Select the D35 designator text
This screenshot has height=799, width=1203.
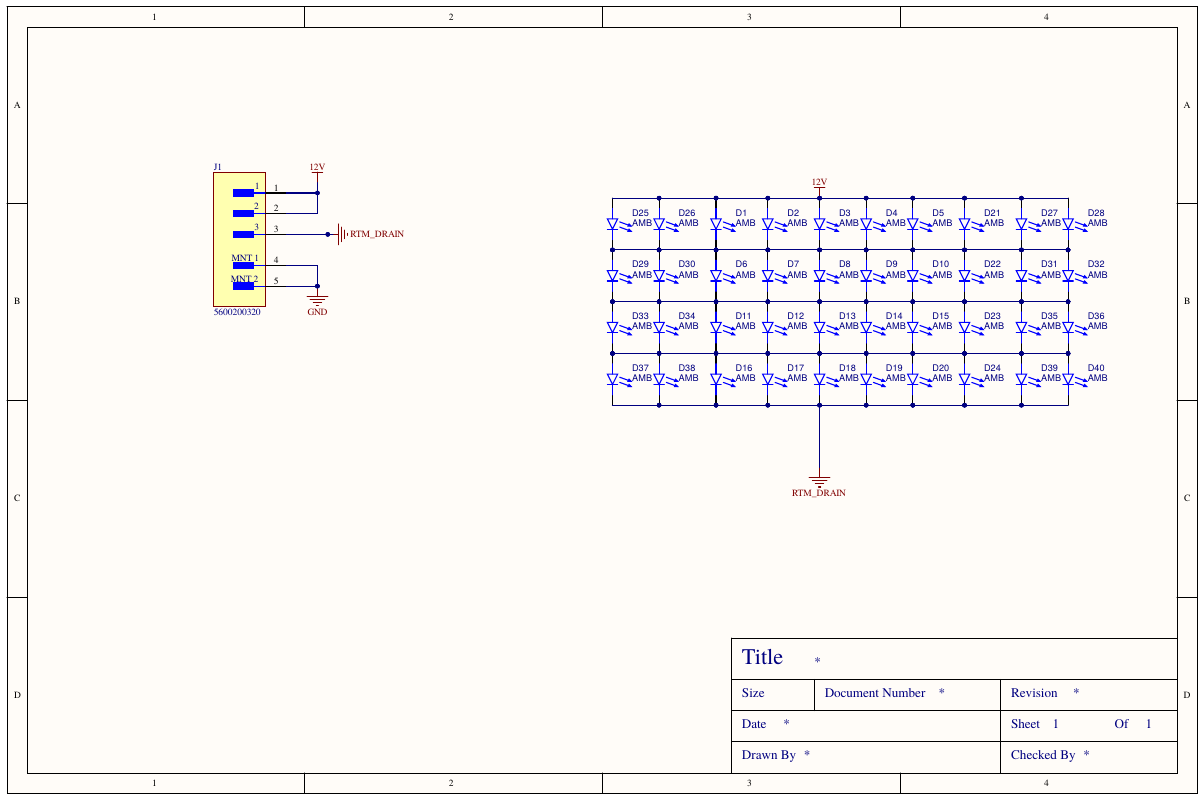[x=1049, y=316]
